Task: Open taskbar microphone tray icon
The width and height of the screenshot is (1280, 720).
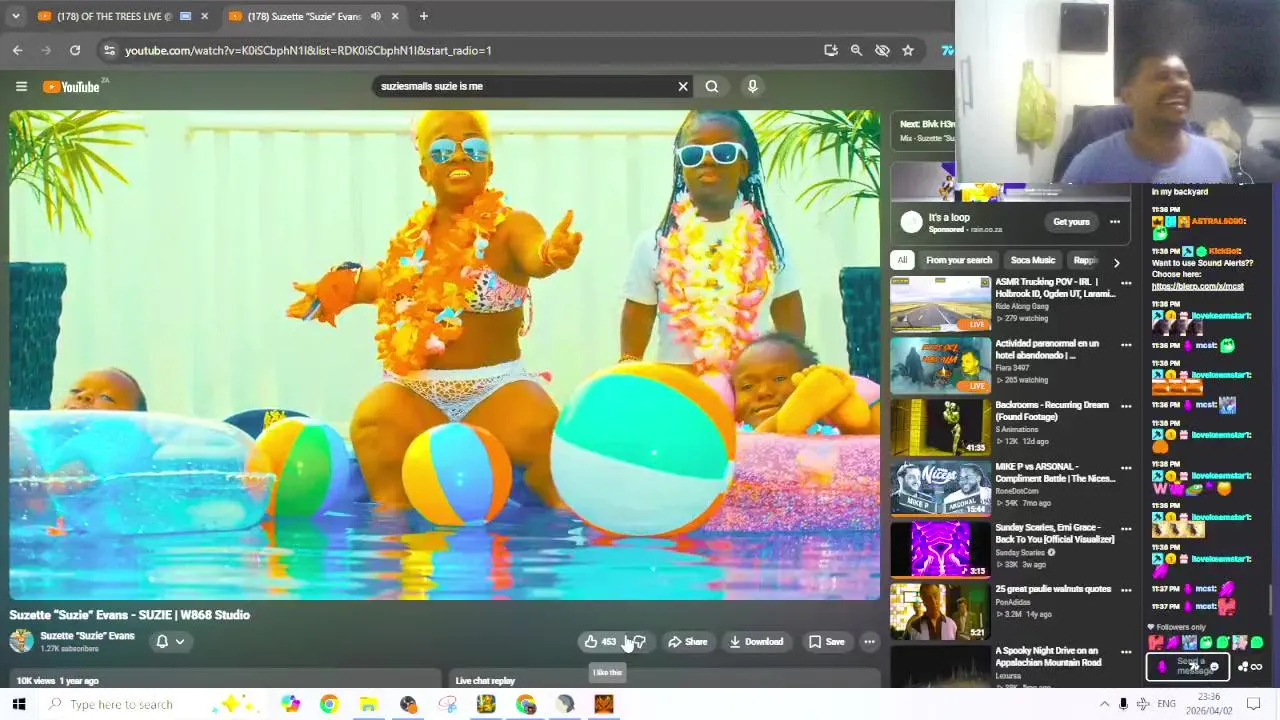Action: point(1123,705)
